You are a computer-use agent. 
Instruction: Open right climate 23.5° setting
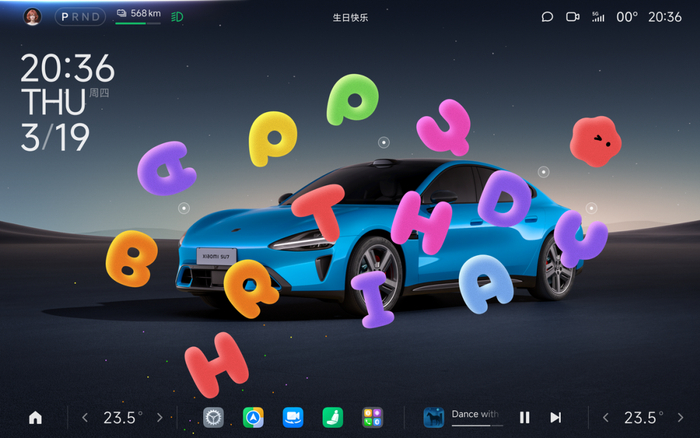[x=643, y=418]
